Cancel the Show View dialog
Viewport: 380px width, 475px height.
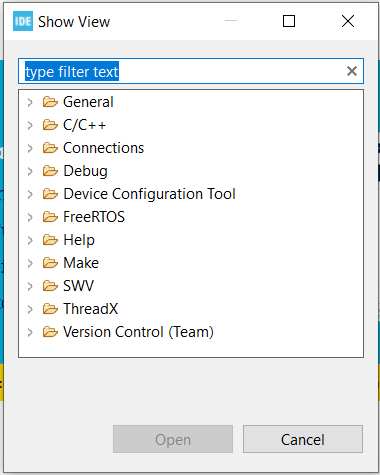[x=303, y=439]
